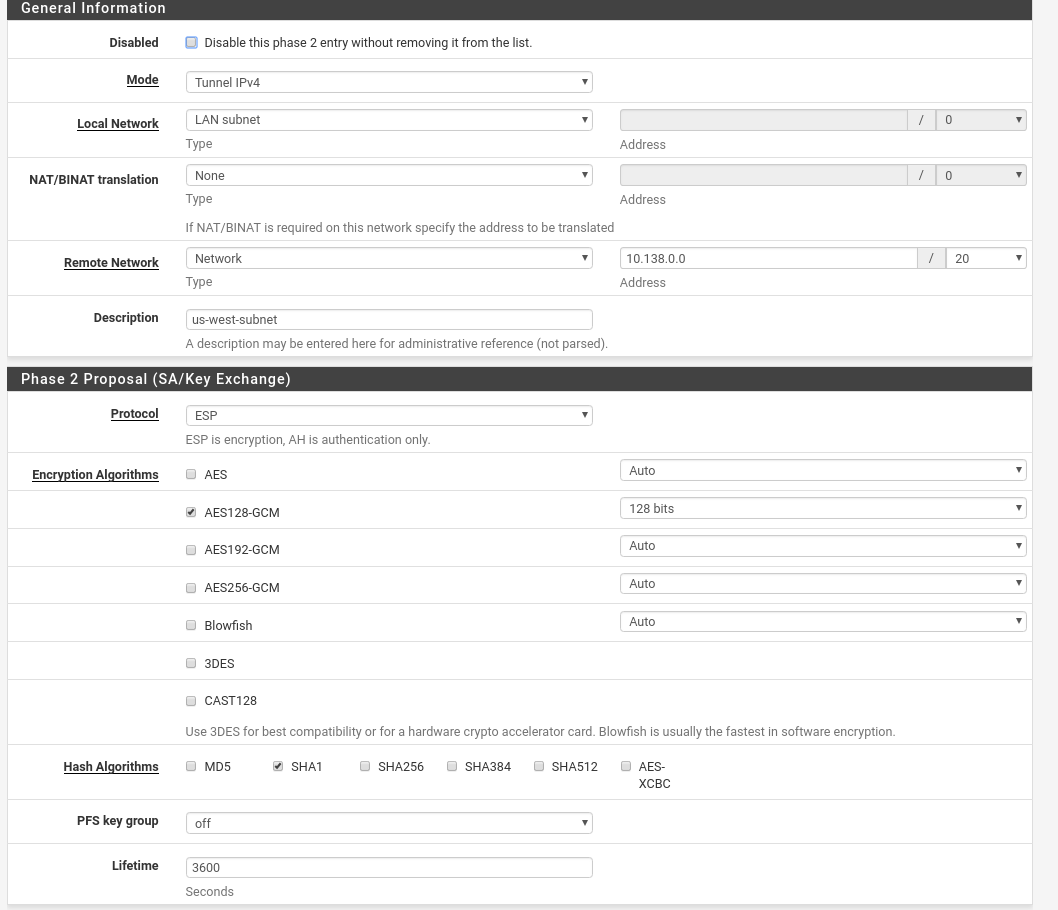Image resolution: width=1058 pixels, height=910 pixels.
Task: Check the MD5 hash algorithm
Action: [191, 766]
